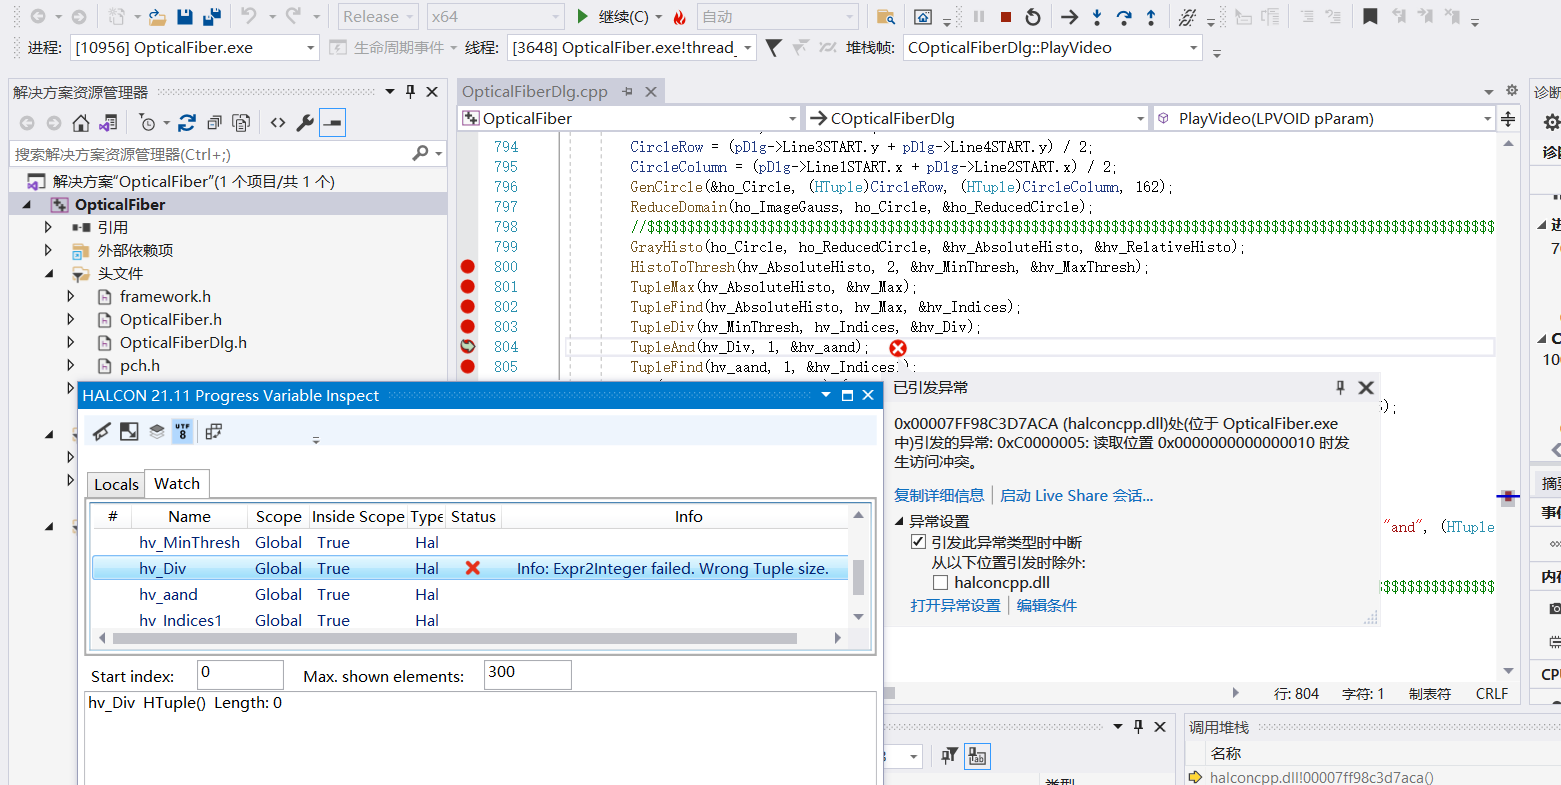Toggle breakpoint on line 805
The image size is (1561, 785).
click(467, 367)
